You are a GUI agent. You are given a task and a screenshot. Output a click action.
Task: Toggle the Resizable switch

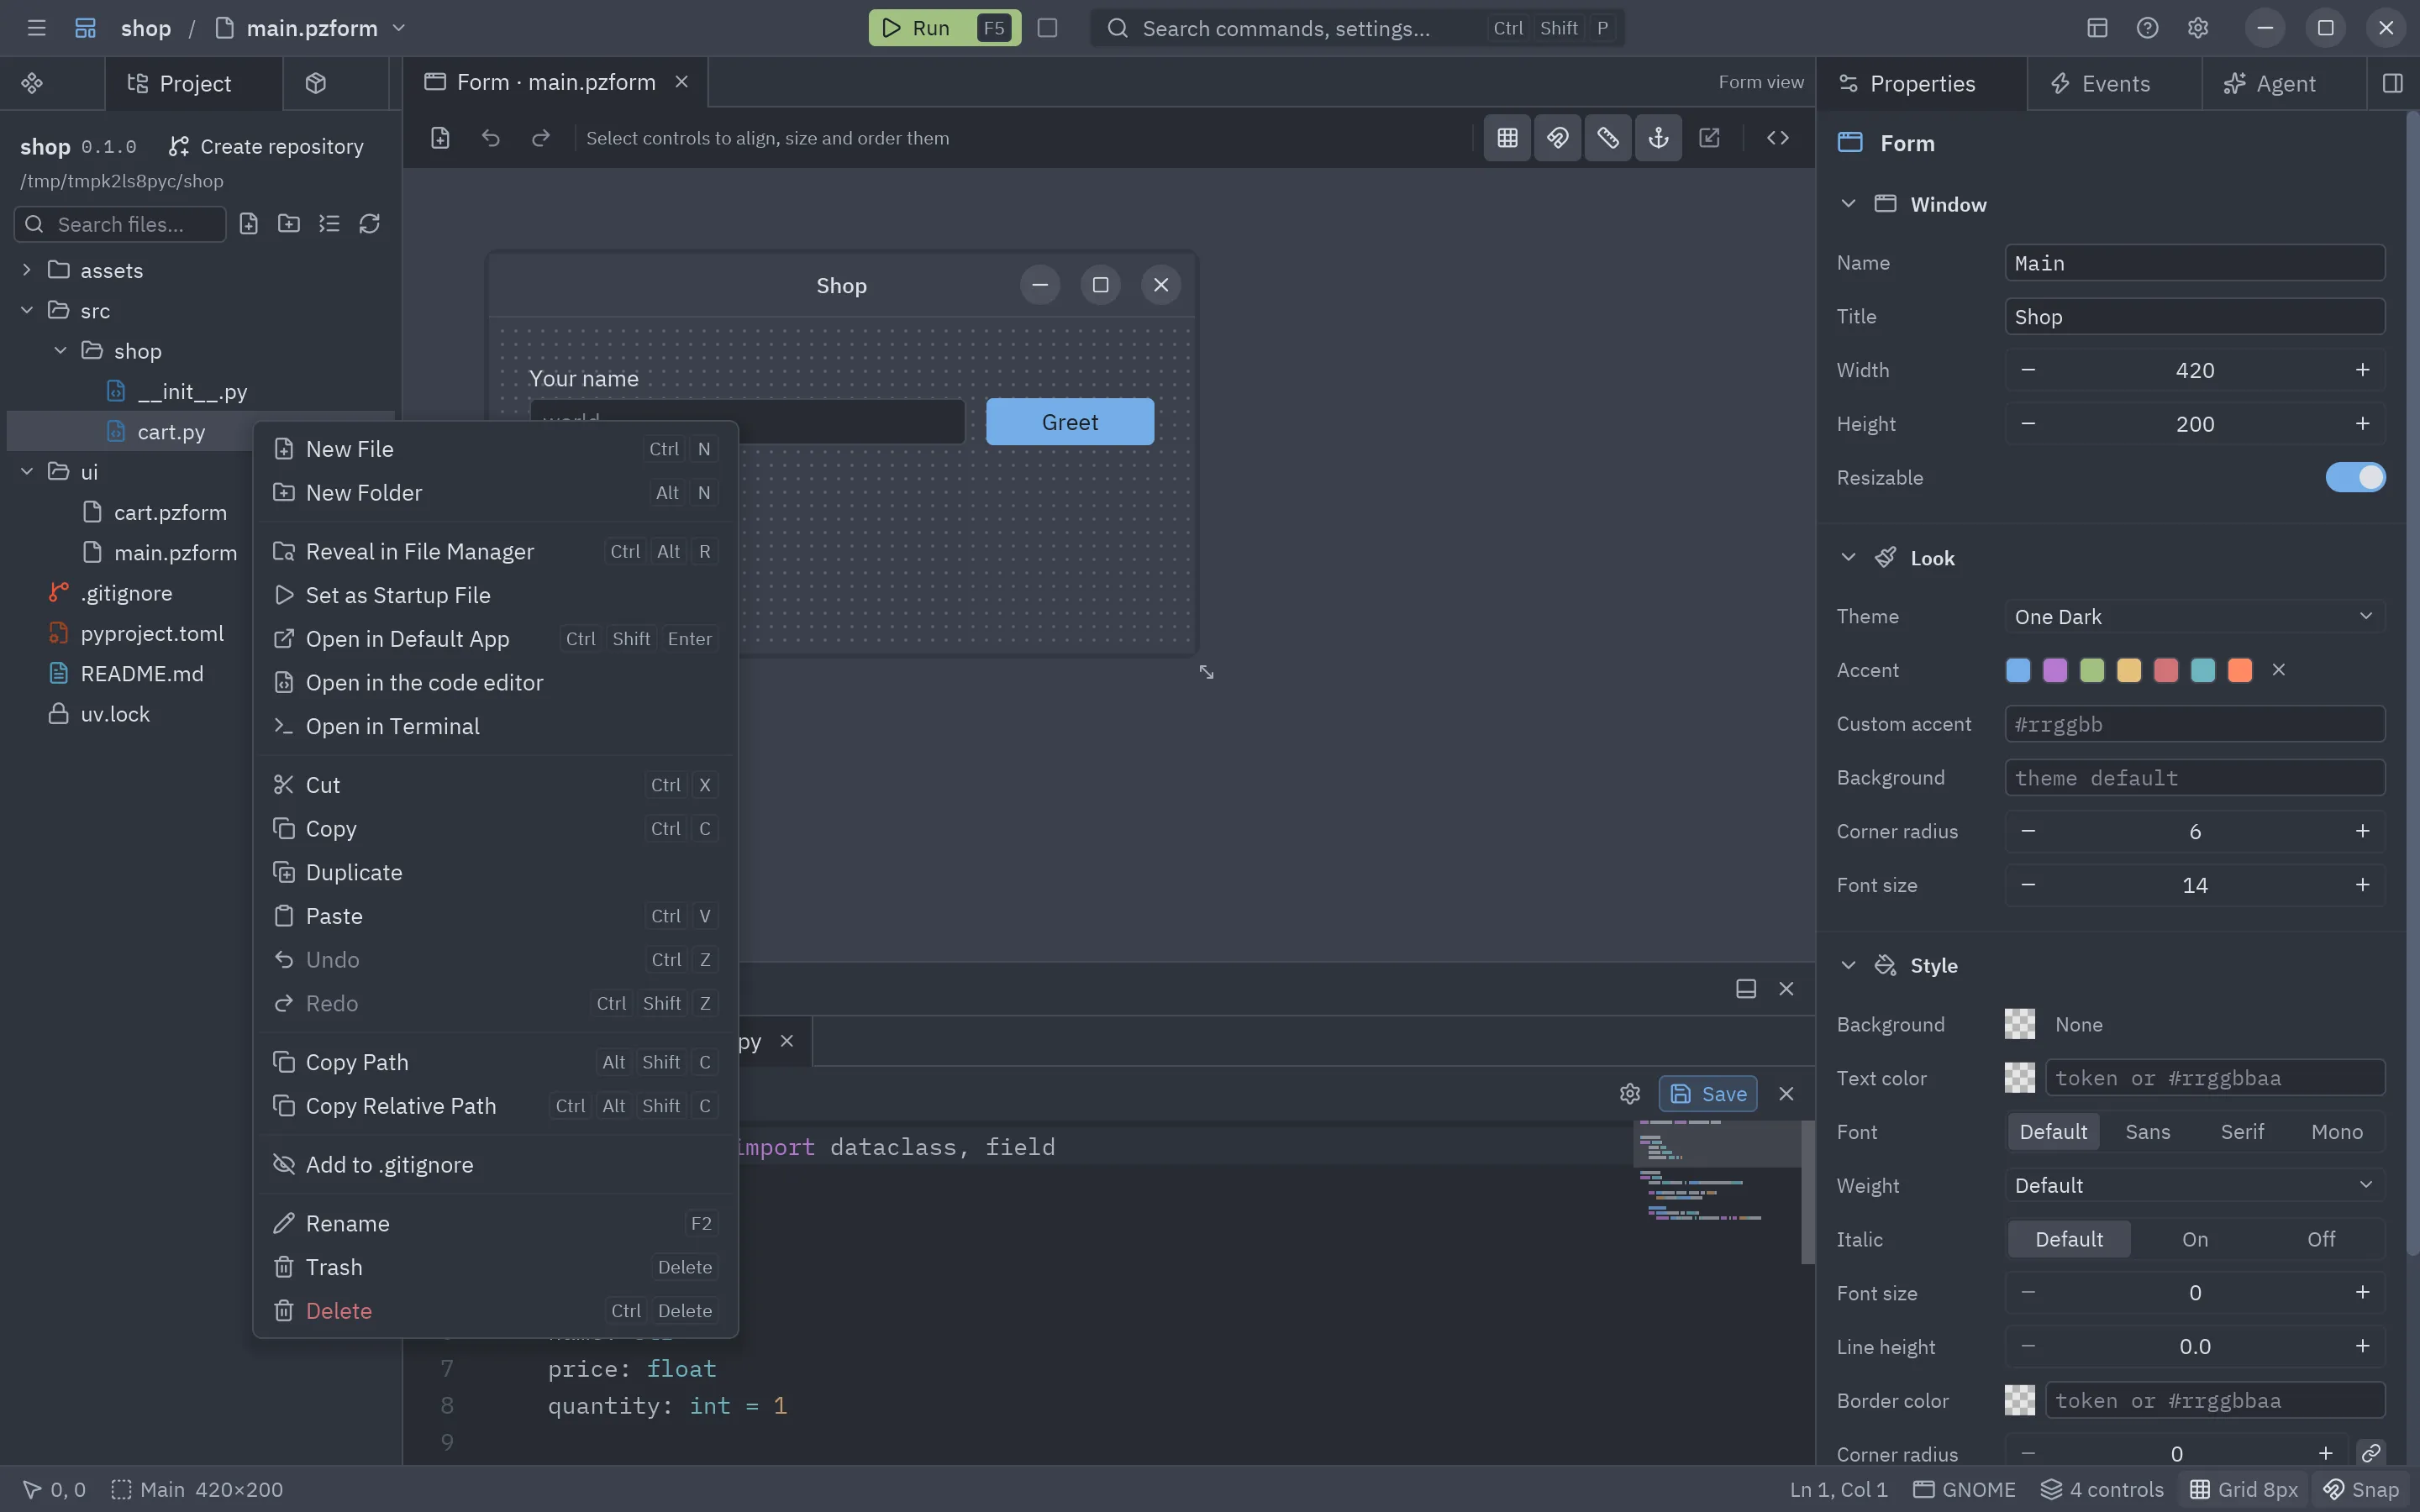[x=2355, y=478]
